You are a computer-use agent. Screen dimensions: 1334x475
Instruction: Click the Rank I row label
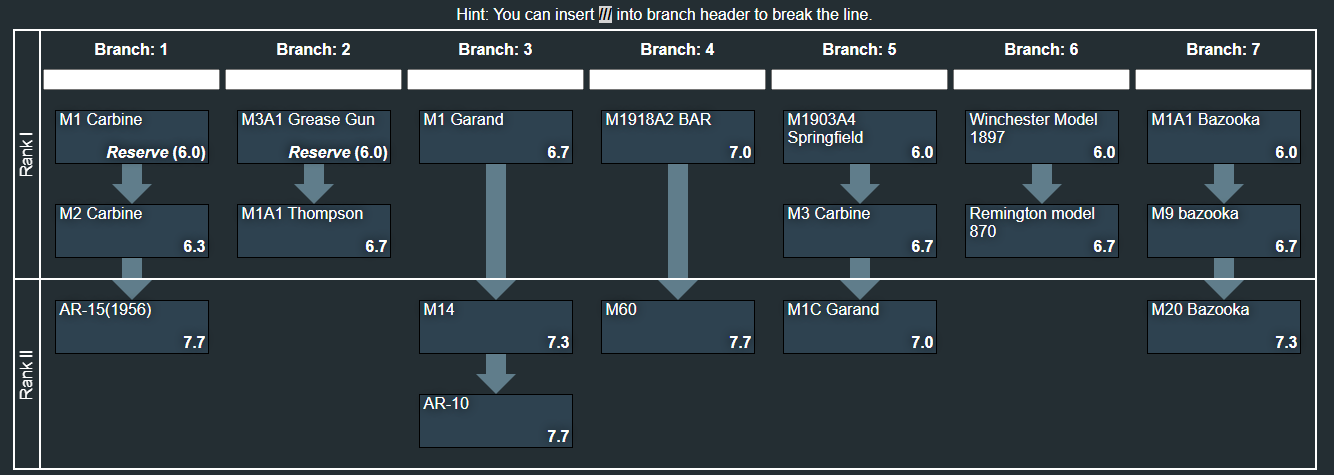[x=27, y=155]
